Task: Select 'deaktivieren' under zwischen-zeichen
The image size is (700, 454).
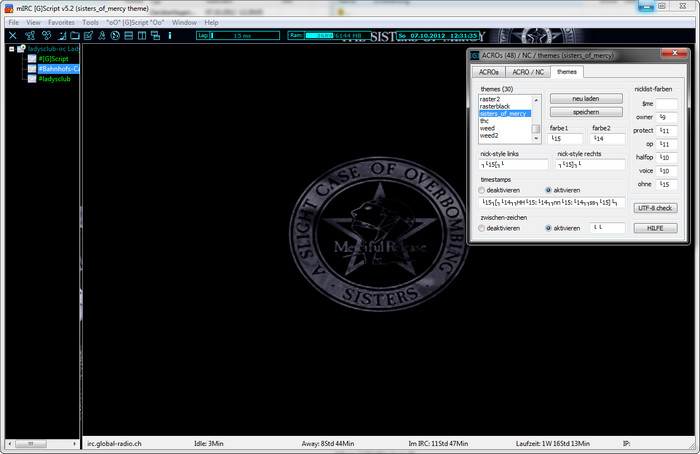Action: point(499,228)
